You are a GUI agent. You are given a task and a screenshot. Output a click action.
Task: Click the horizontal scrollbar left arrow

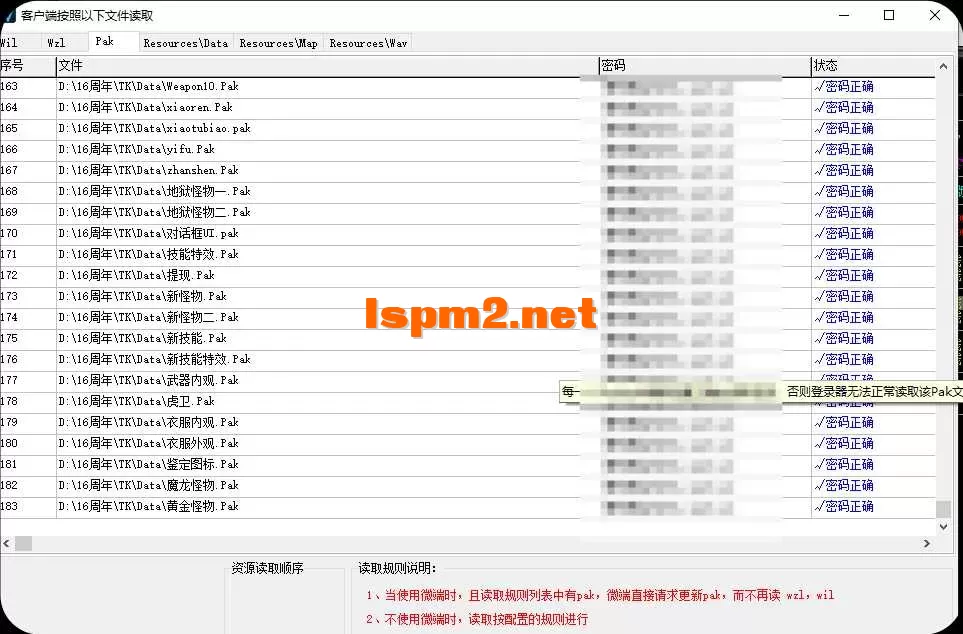9,544
